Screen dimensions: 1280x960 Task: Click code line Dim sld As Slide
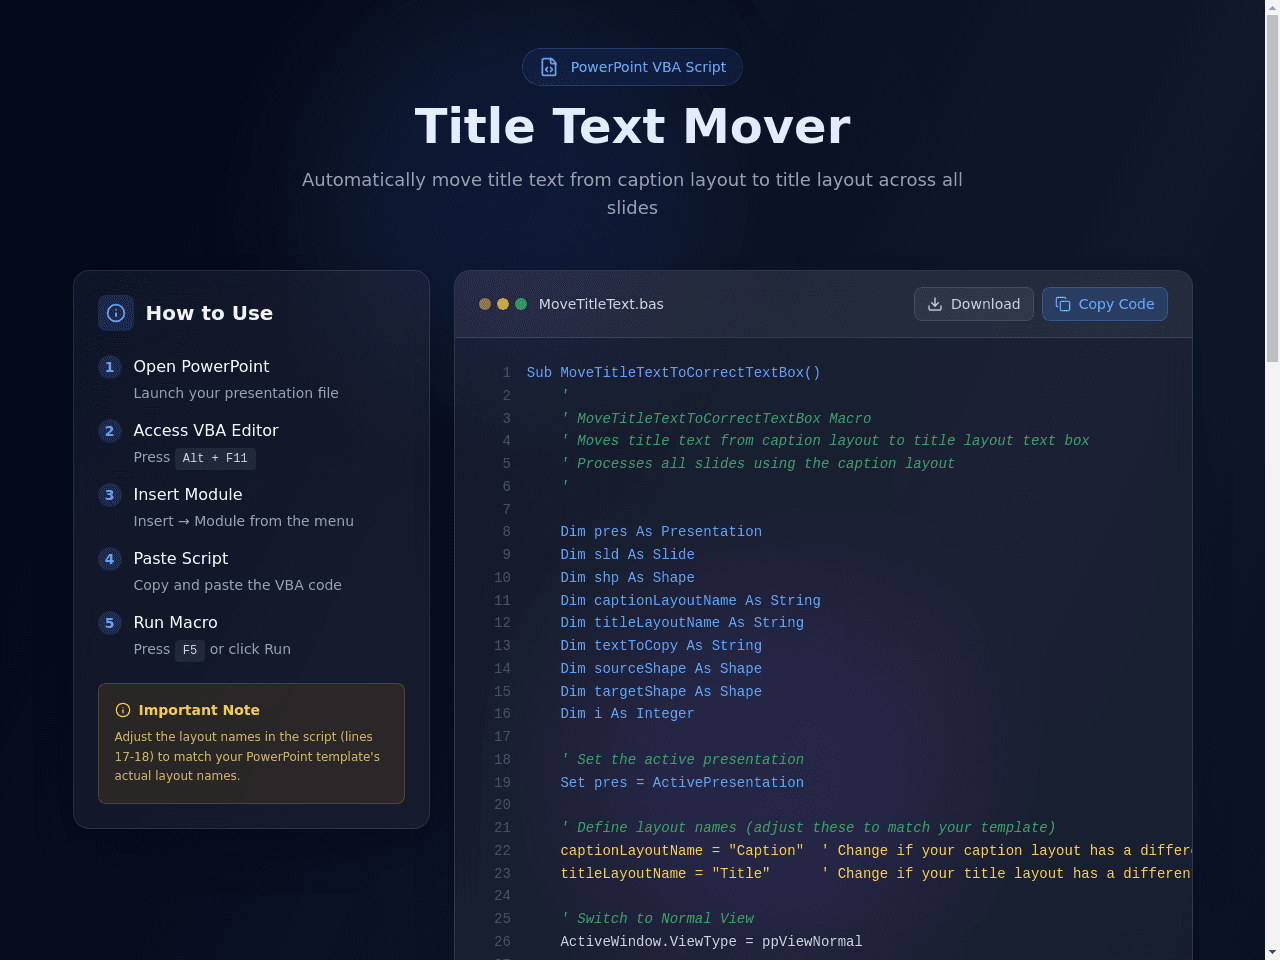627,555
